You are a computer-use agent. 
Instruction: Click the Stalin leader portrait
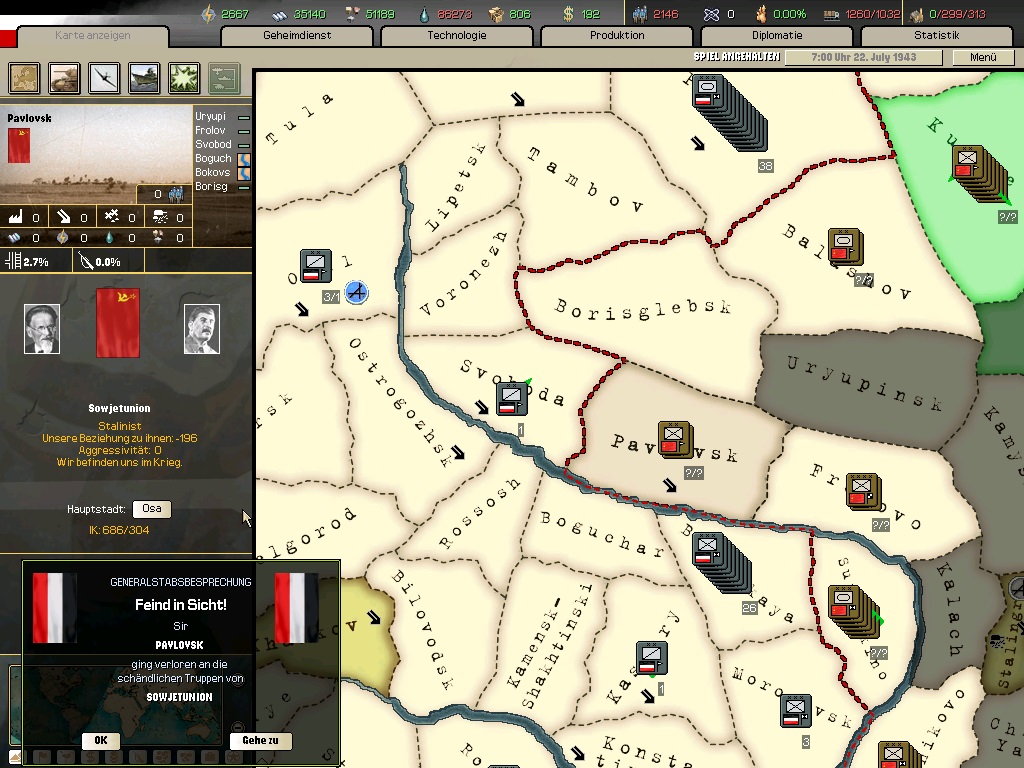(202, 329)
